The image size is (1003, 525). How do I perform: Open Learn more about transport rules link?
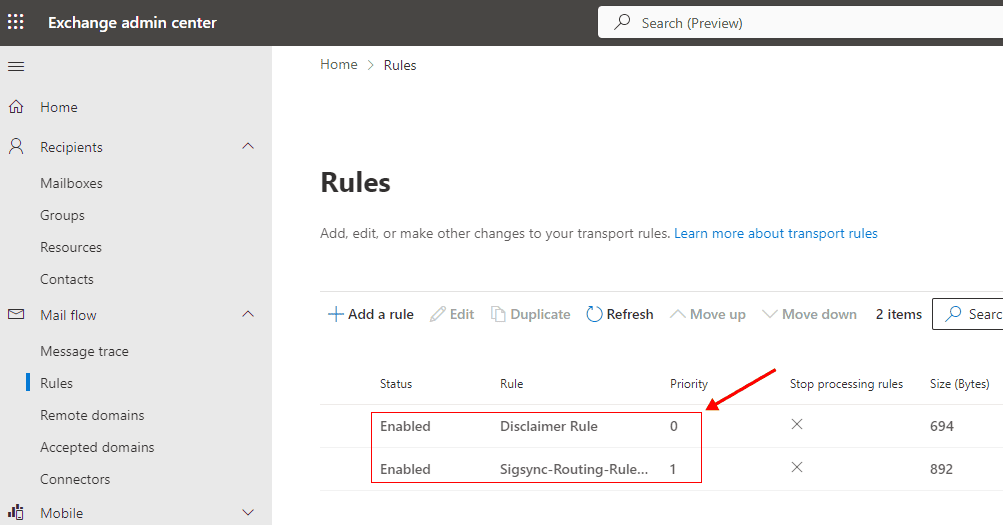point(775,233)
